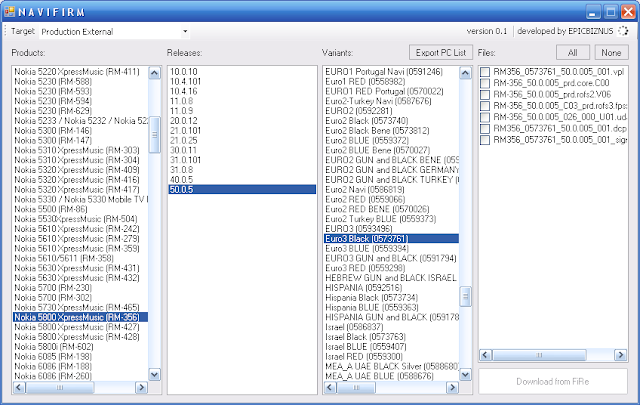Select Nokia 6085 (RM-198) product

coord(53,356)
